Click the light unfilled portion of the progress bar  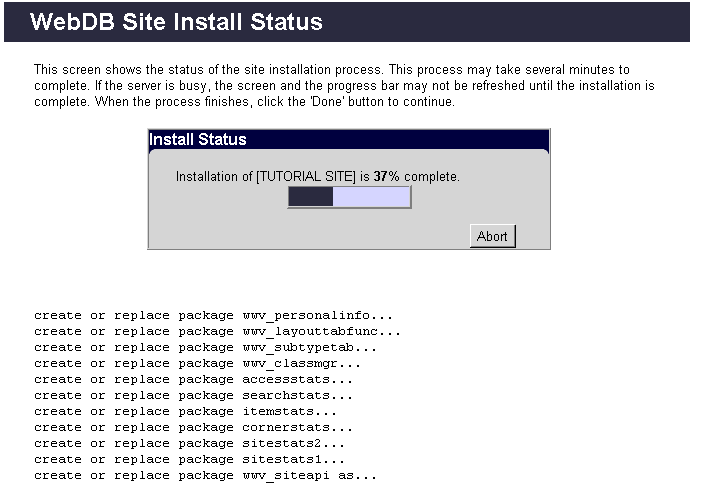pyautogui.click(x=371, y=197)
